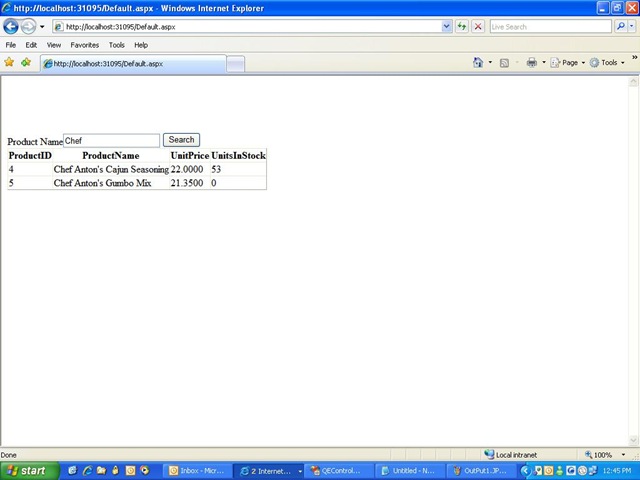Open the 2 Internet Explorer taskbar group
Viewport: 640px width, 480px height.
click(x=268, y=471)
